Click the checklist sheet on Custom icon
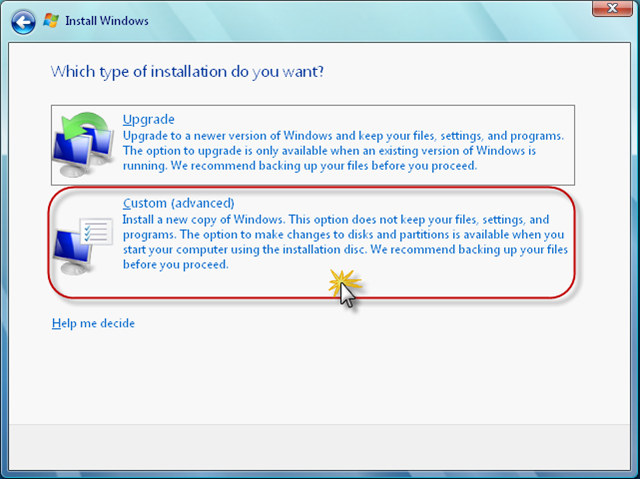Screen dimensions: 640x479 point(96,231)
